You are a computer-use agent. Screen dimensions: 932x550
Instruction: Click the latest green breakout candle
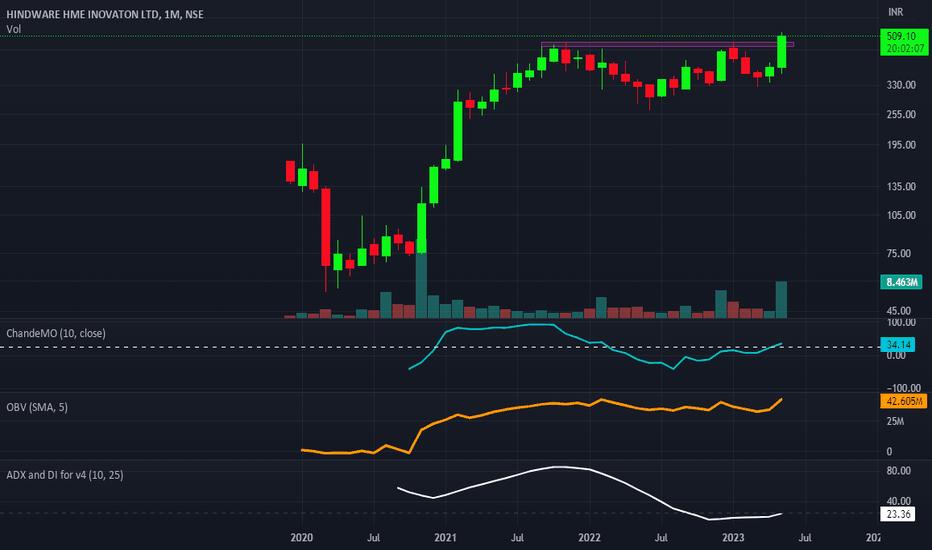click(782, 52)
